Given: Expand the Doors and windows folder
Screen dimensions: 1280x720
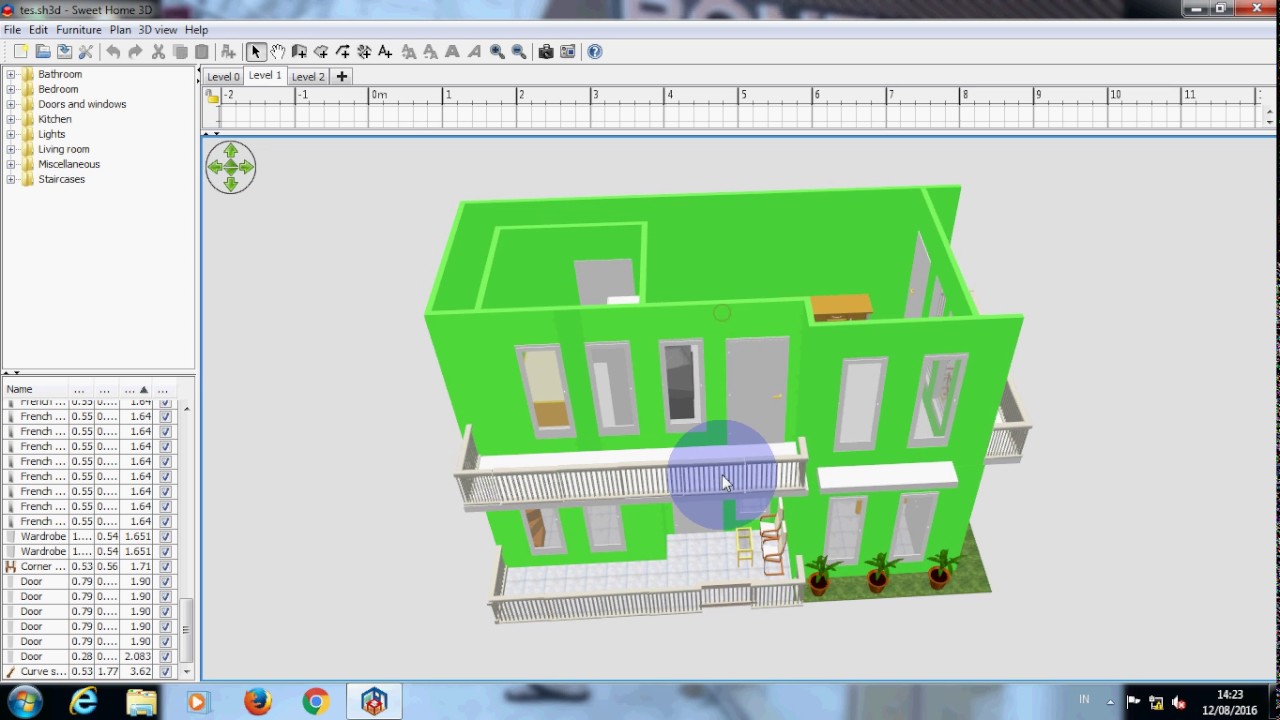Looking at the screenshot, I should [11, 104].
